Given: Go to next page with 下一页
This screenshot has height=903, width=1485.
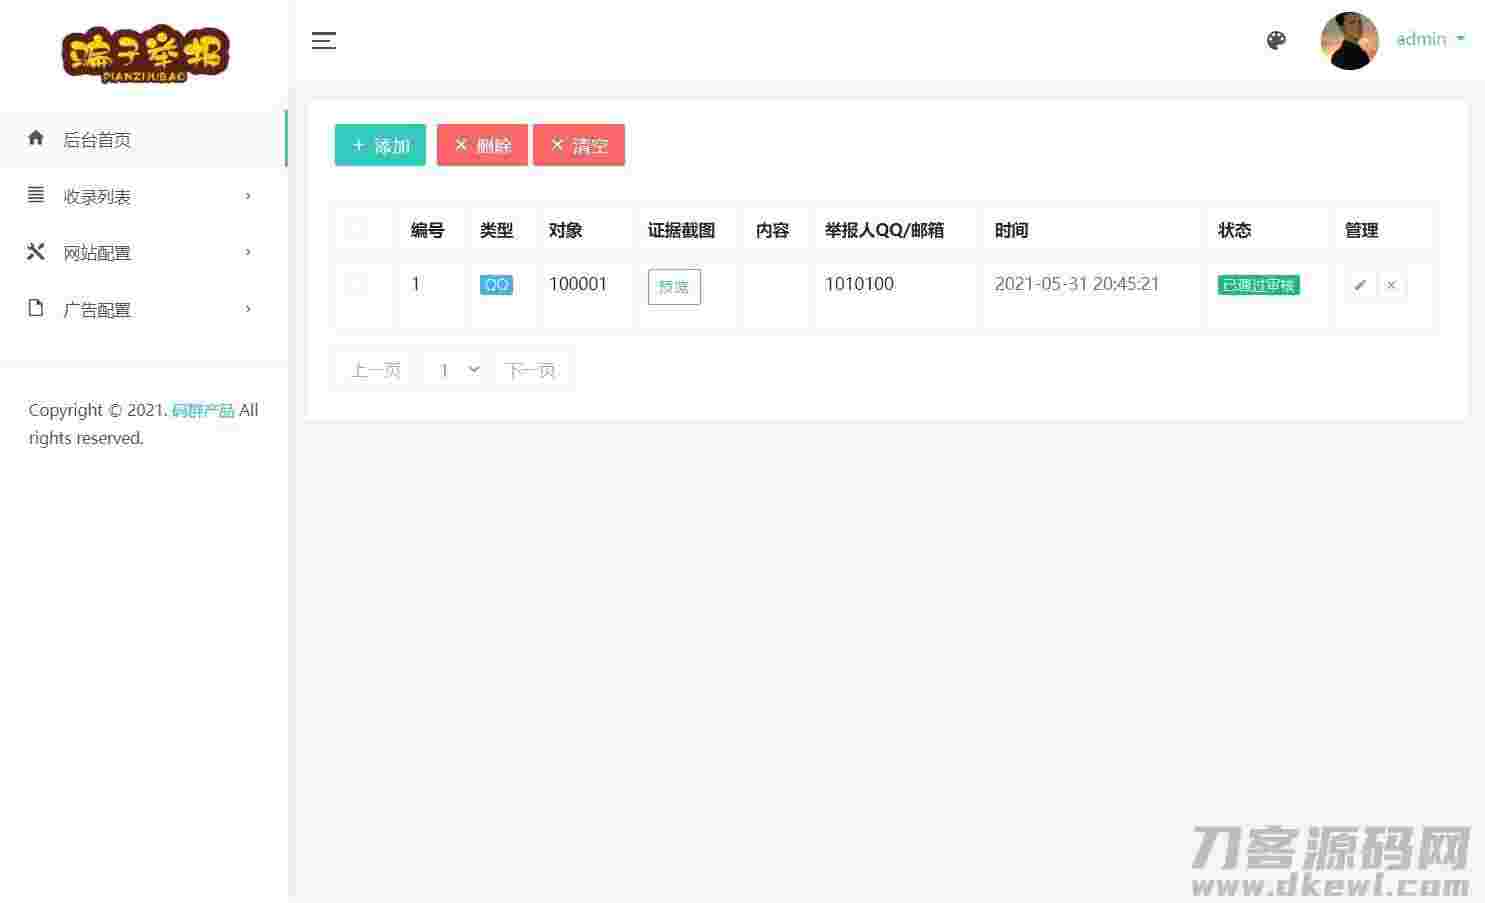Looking at the screenshot, I should pyautogui.click(x=530, y=370).
